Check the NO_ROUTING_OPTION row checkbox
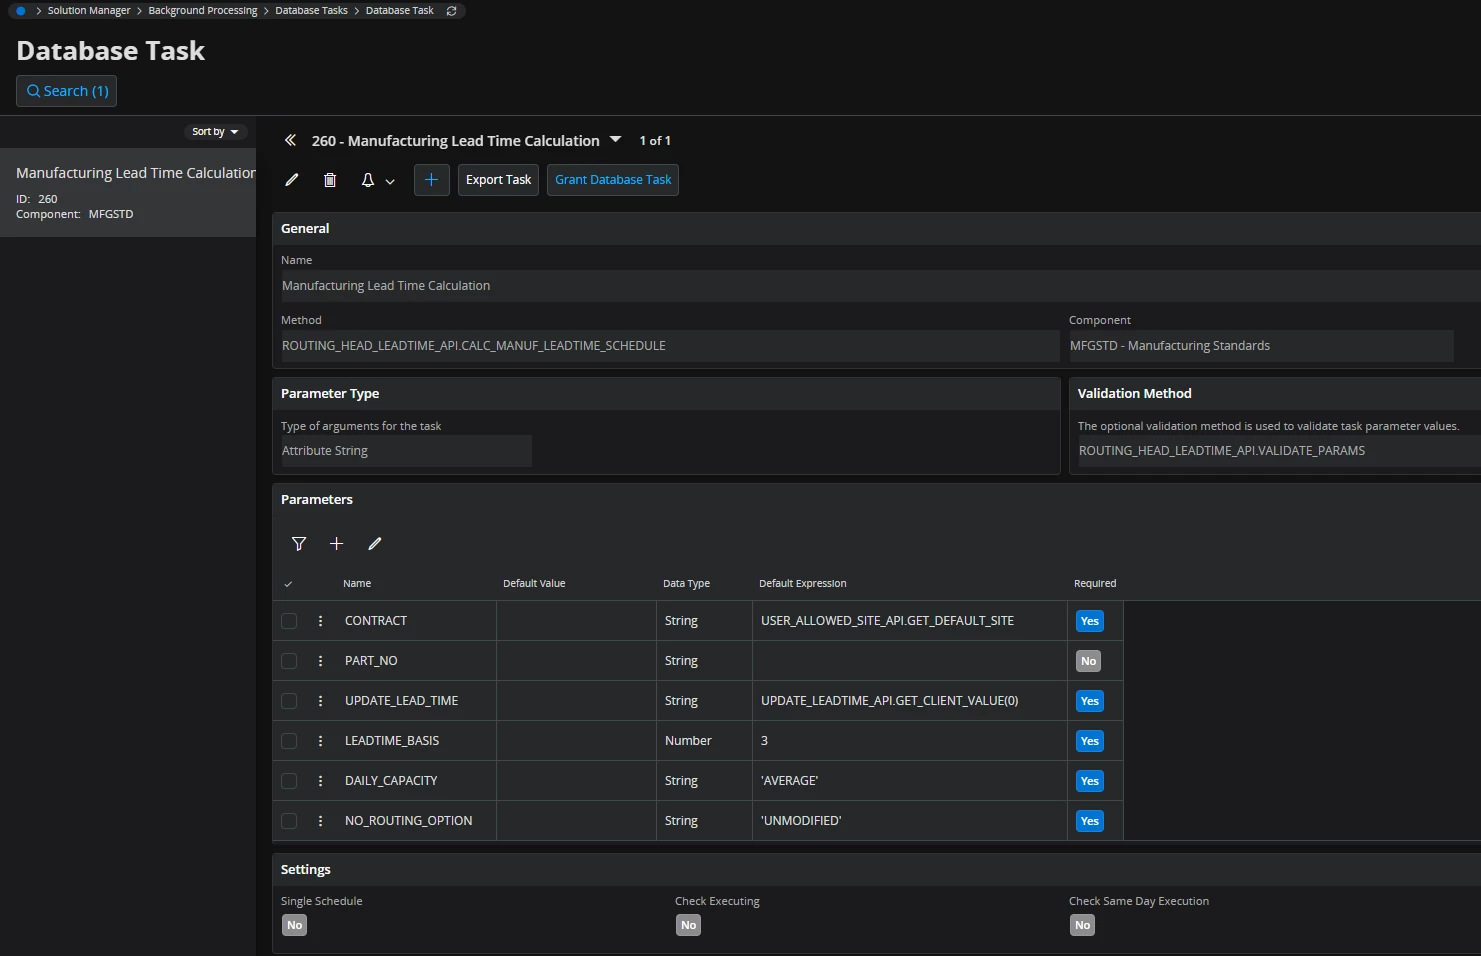Screen dimensions: 1481x956 click(289, 821)
